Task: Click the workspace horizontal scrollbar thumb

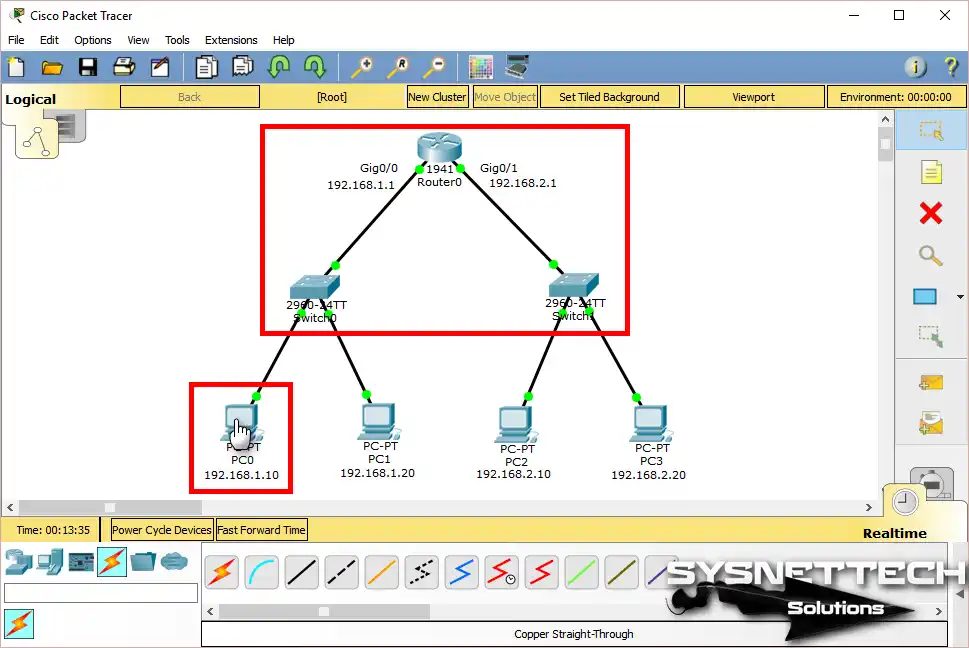Action: tap(110, 508)
